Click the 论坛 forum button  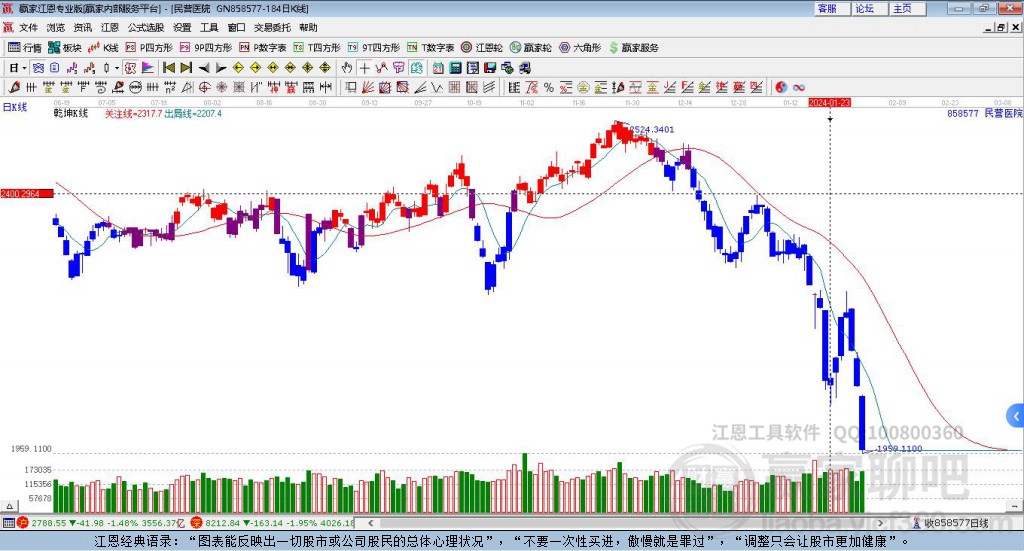coord(870,8)
